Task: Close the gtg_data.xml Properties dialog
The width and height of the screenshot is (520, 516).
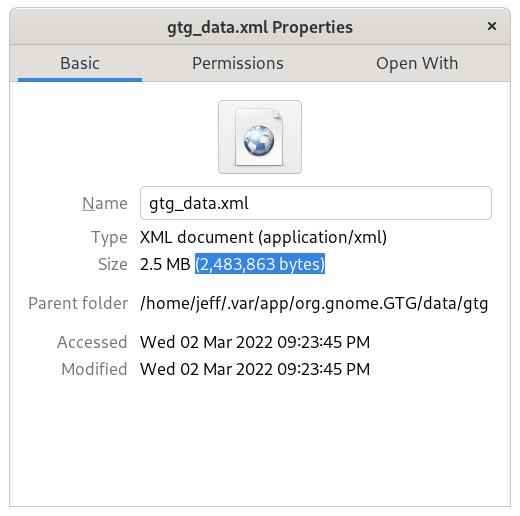Action: pyautogui.click(x=492, y=26)
